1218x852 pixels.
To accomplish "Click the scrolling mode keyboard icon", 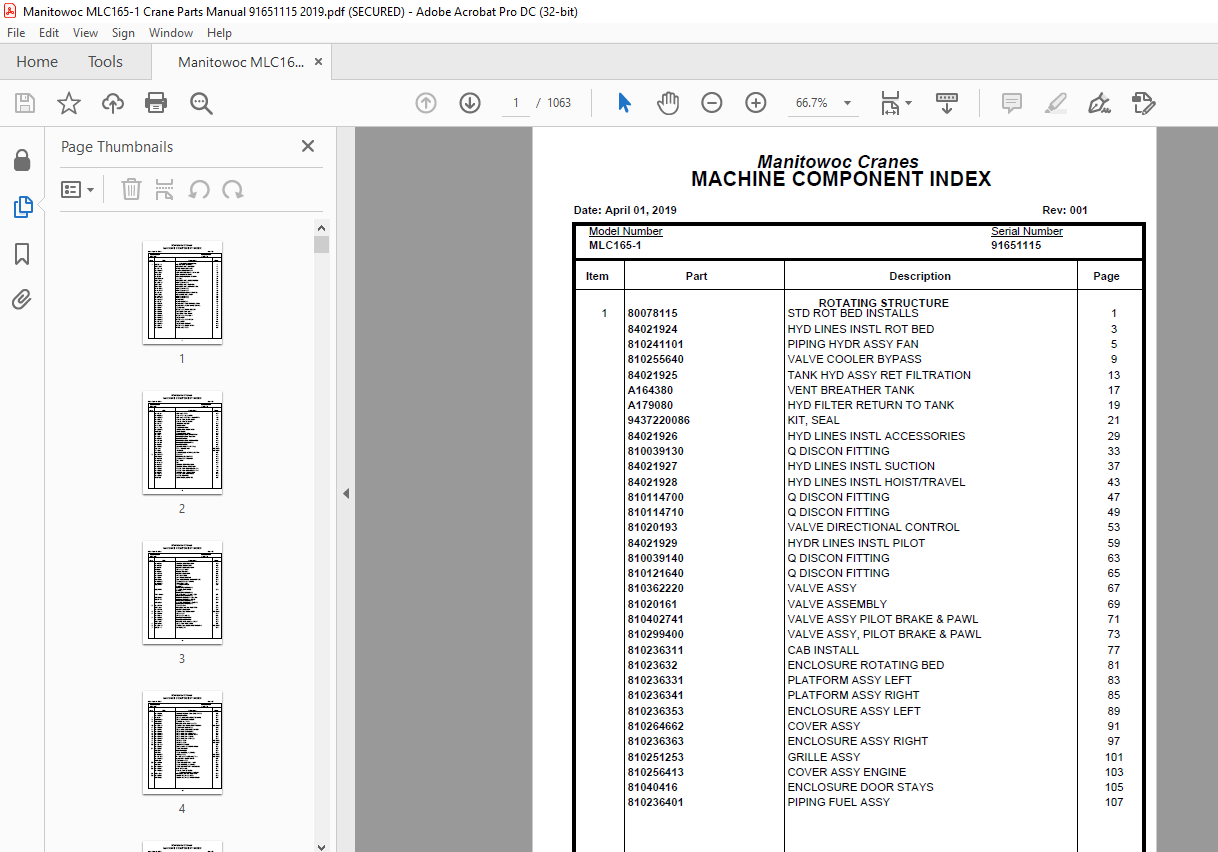I will 947,103.
